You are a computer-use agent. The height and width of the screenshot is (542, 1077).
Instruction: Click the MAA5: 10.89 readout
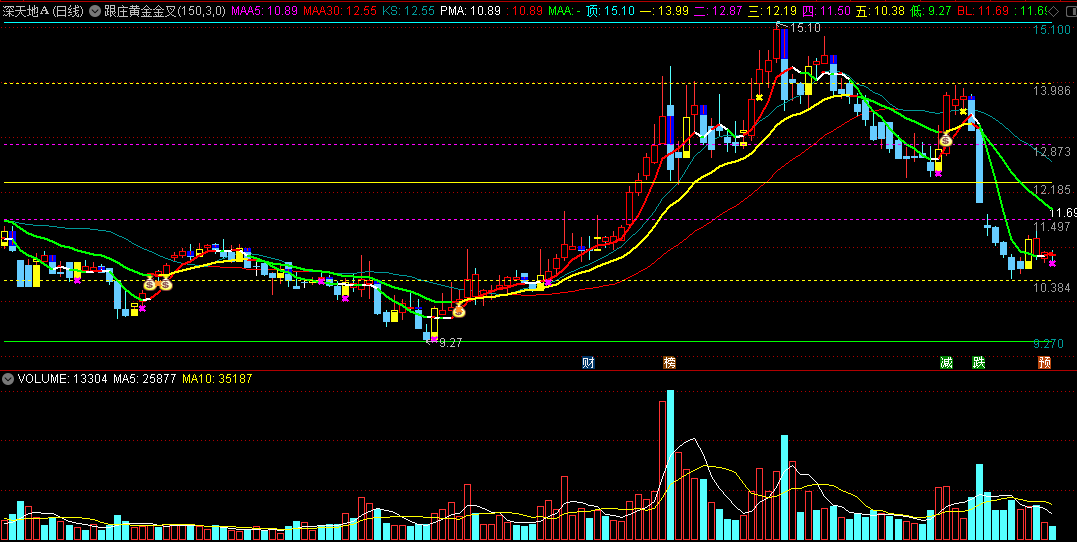coord(264,10)
